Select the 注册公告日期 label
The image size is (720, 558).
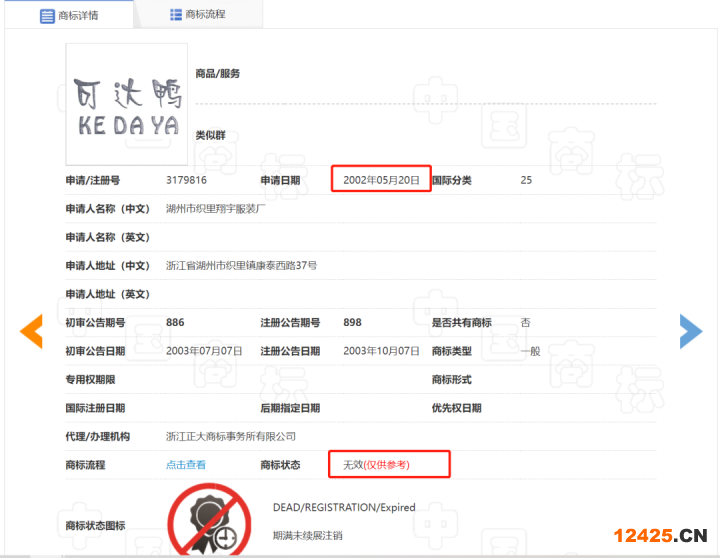point(290,351)
